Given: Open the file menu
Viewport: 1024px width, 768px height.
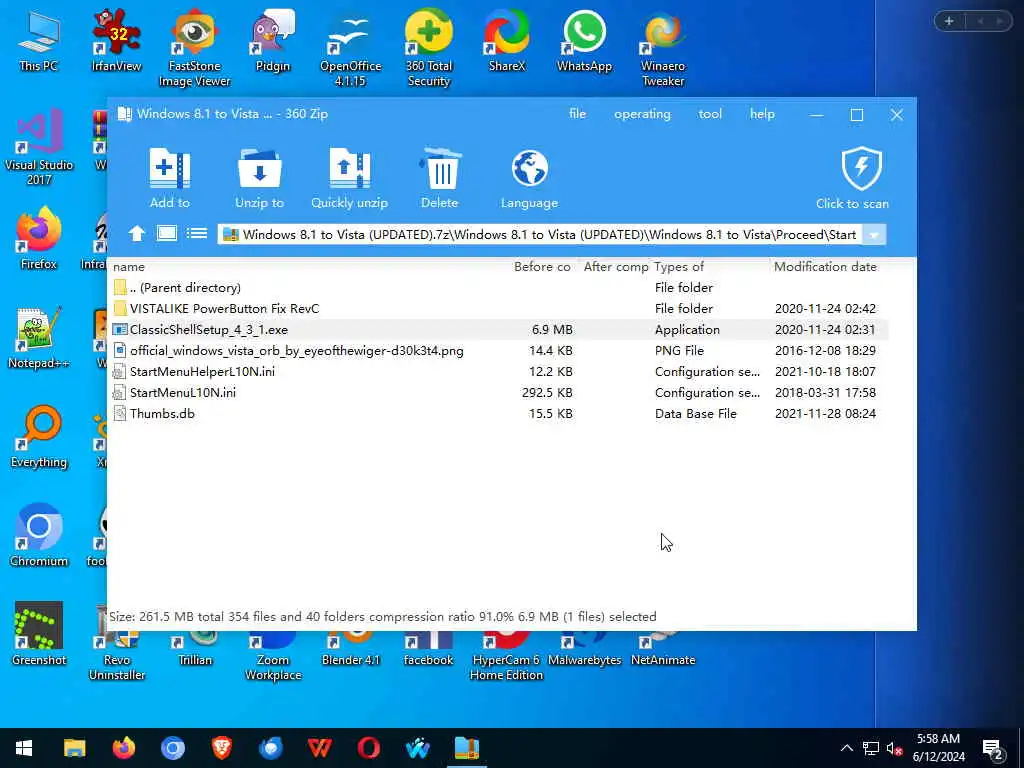Looking at the screenshot, I should pos(577,114).
